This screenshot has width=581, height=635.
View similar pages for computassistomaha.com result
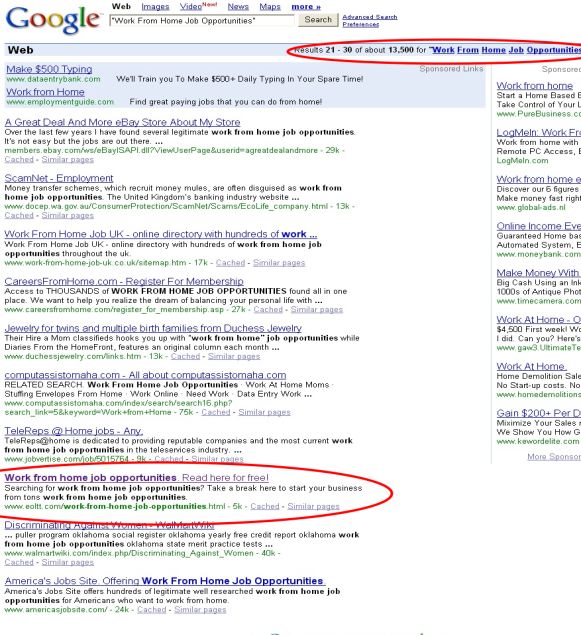click(264, 412)
